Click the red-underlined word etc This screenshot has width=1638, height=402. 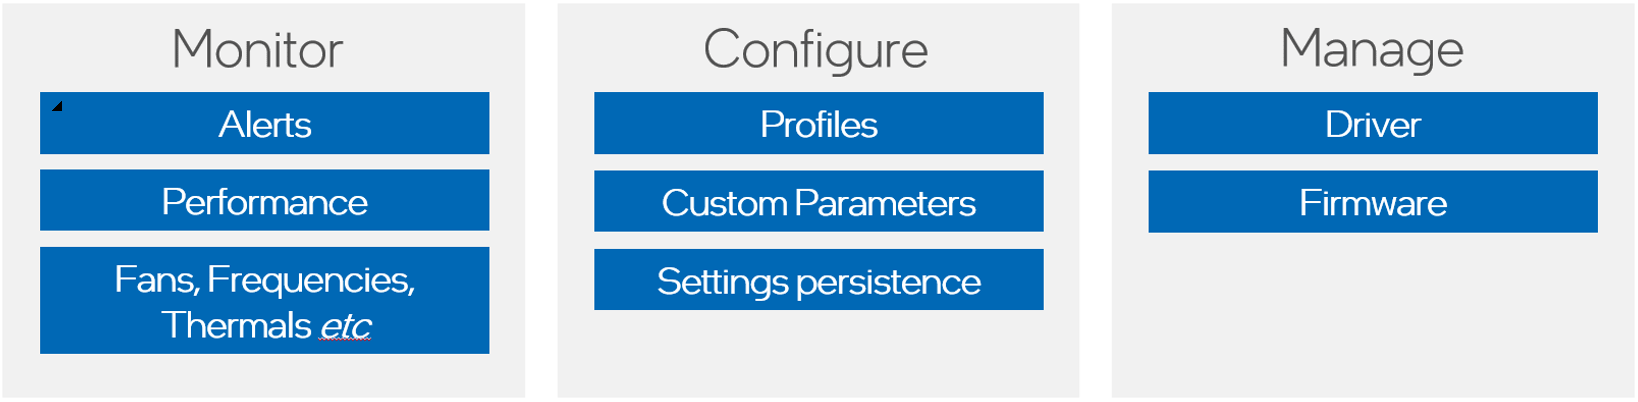pos(345,327)
